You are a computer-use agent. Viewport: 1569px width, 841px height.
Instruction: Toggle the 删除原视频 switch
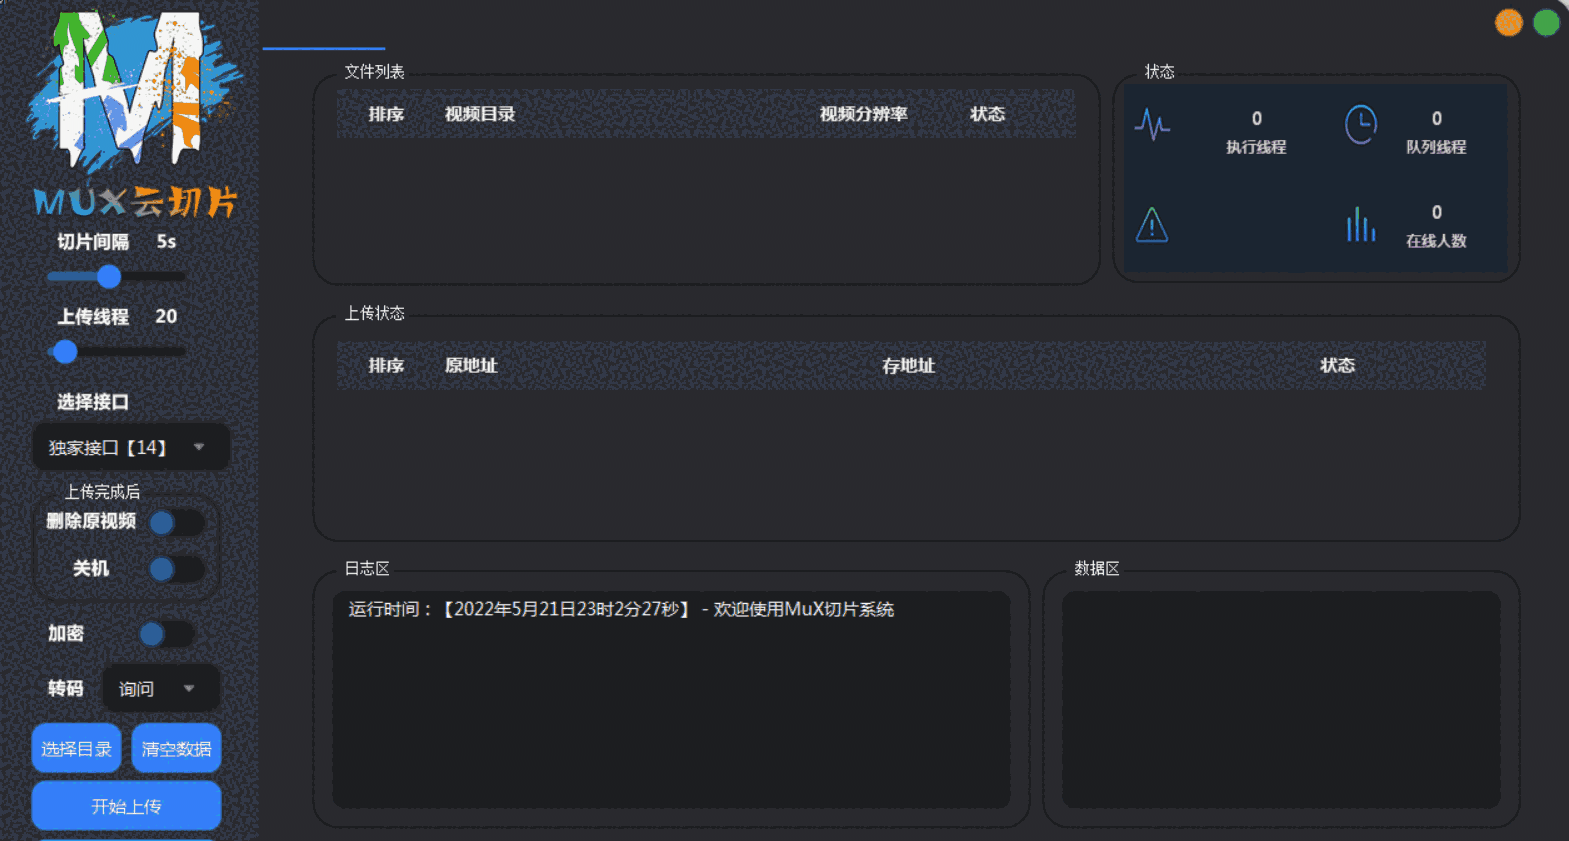pos(176,522)
